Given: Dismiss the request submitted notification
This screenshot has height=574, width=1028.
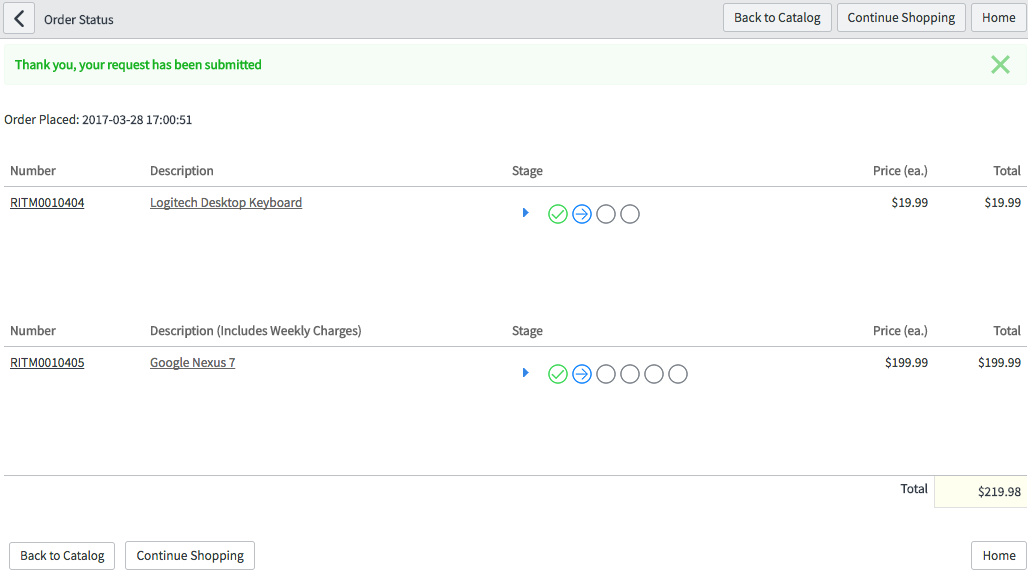Looking at the screenshot, I should click(1000, 65).
